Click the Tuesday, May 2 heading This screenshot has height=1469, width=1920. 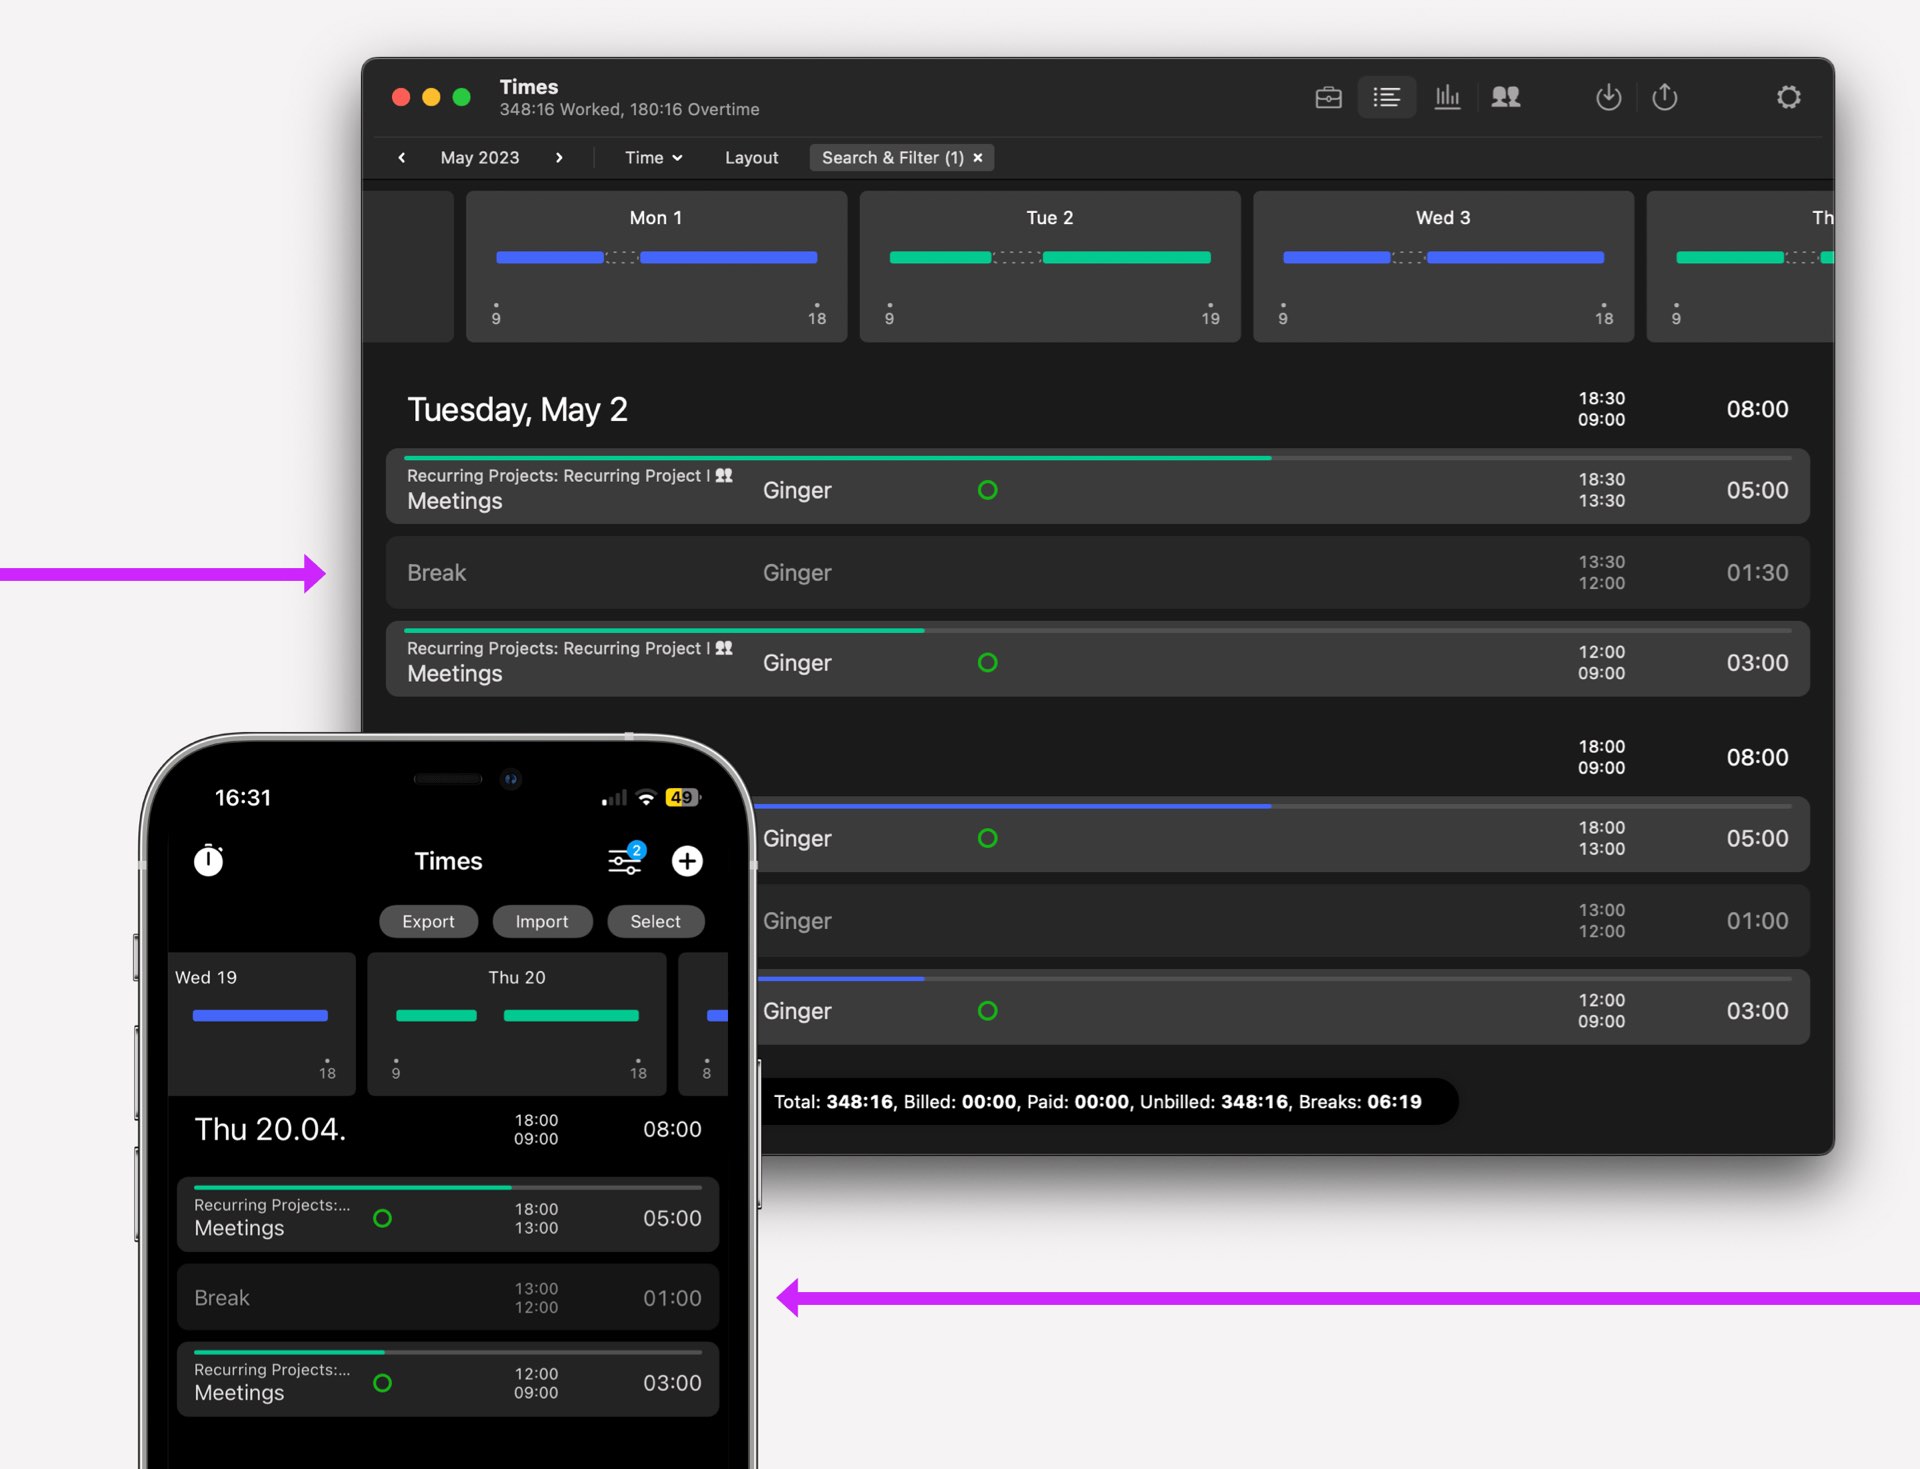pyautogui.click(x=517, y=410)
